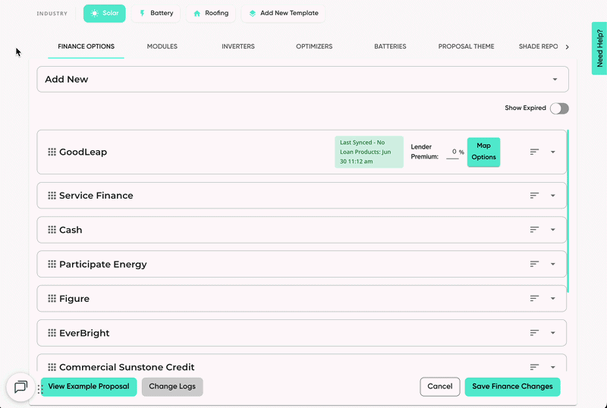Image resolution: width=607 pixels, height=408 pixels.
Task: Toggle the Show Expired switch
Action: 559,108
